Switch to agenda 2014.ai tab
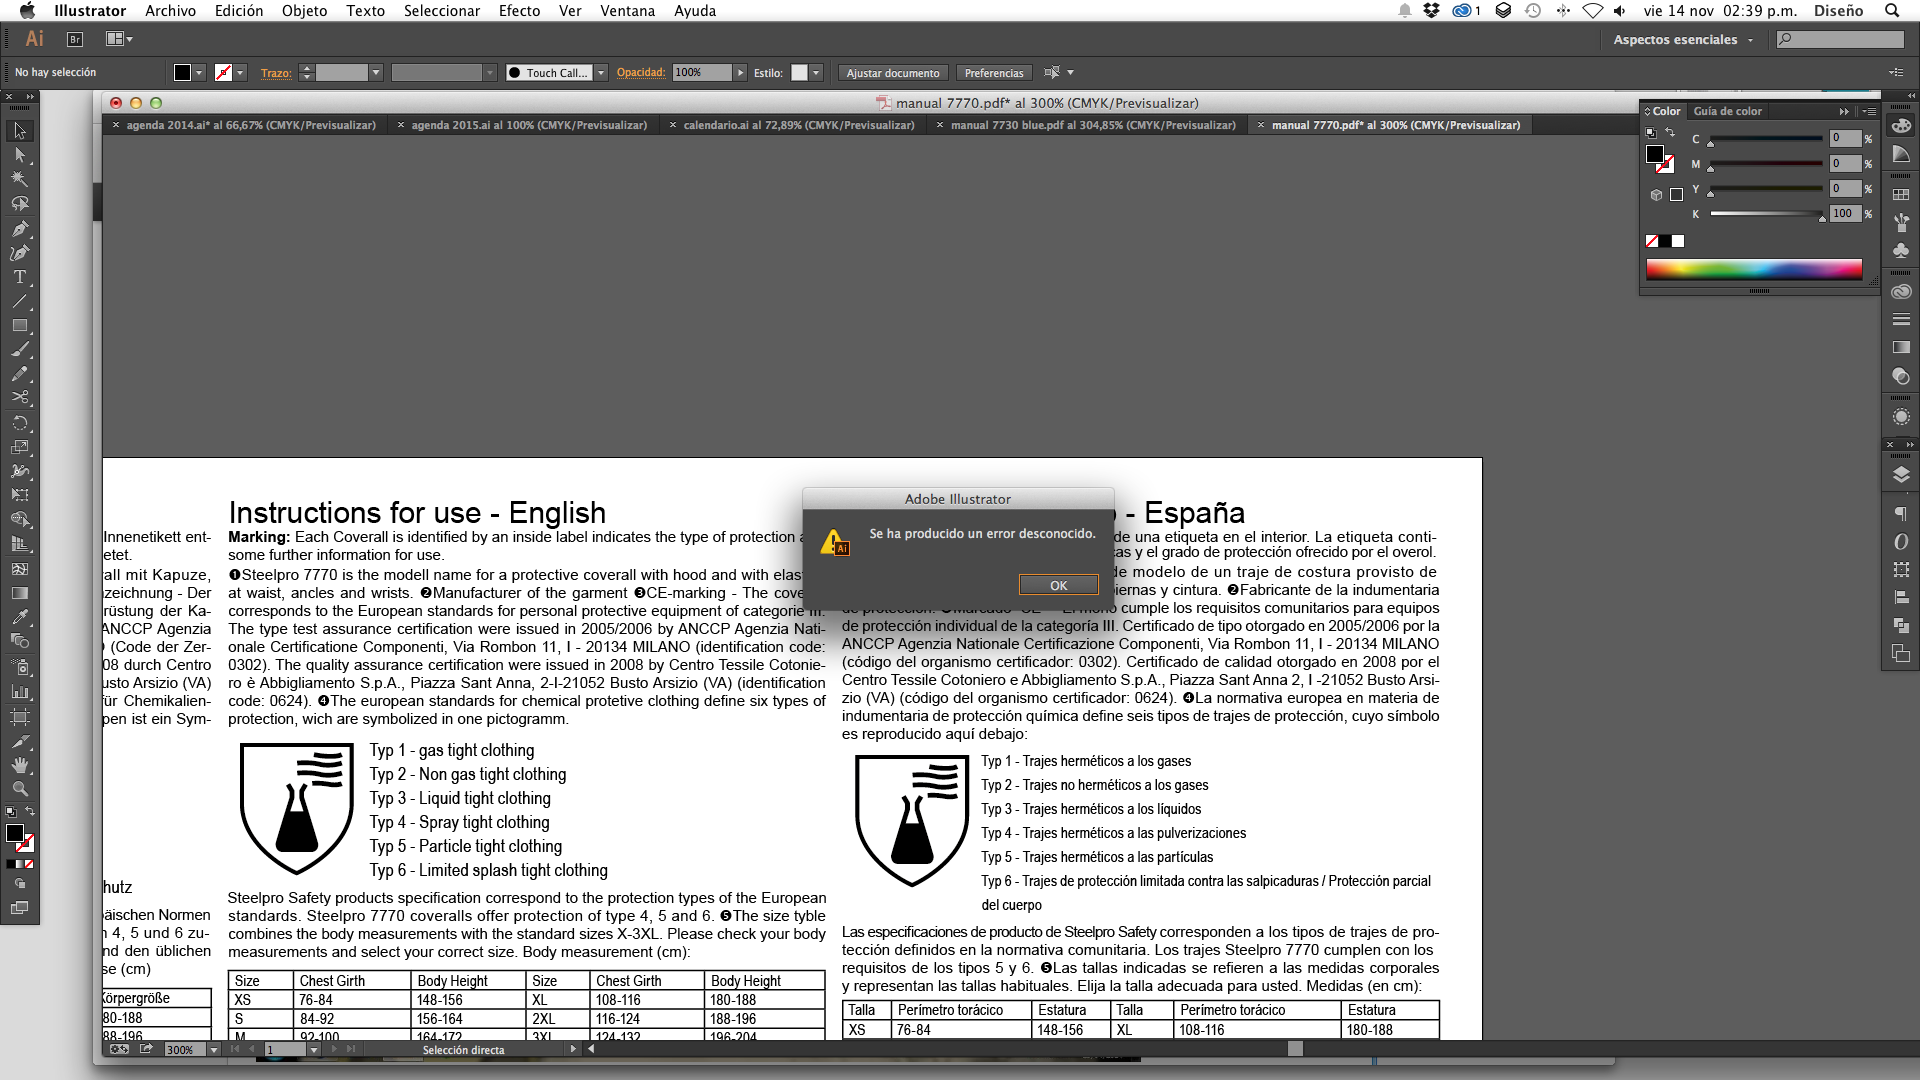Image resolution: width=1920 pixels, height=1080 pixels. pos(253,124)
